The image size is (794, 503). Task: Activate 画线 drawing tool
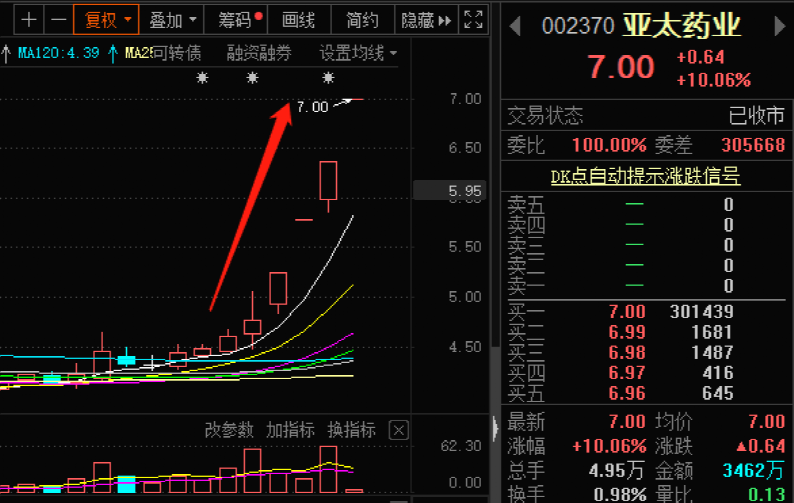(x=299, y=20)
